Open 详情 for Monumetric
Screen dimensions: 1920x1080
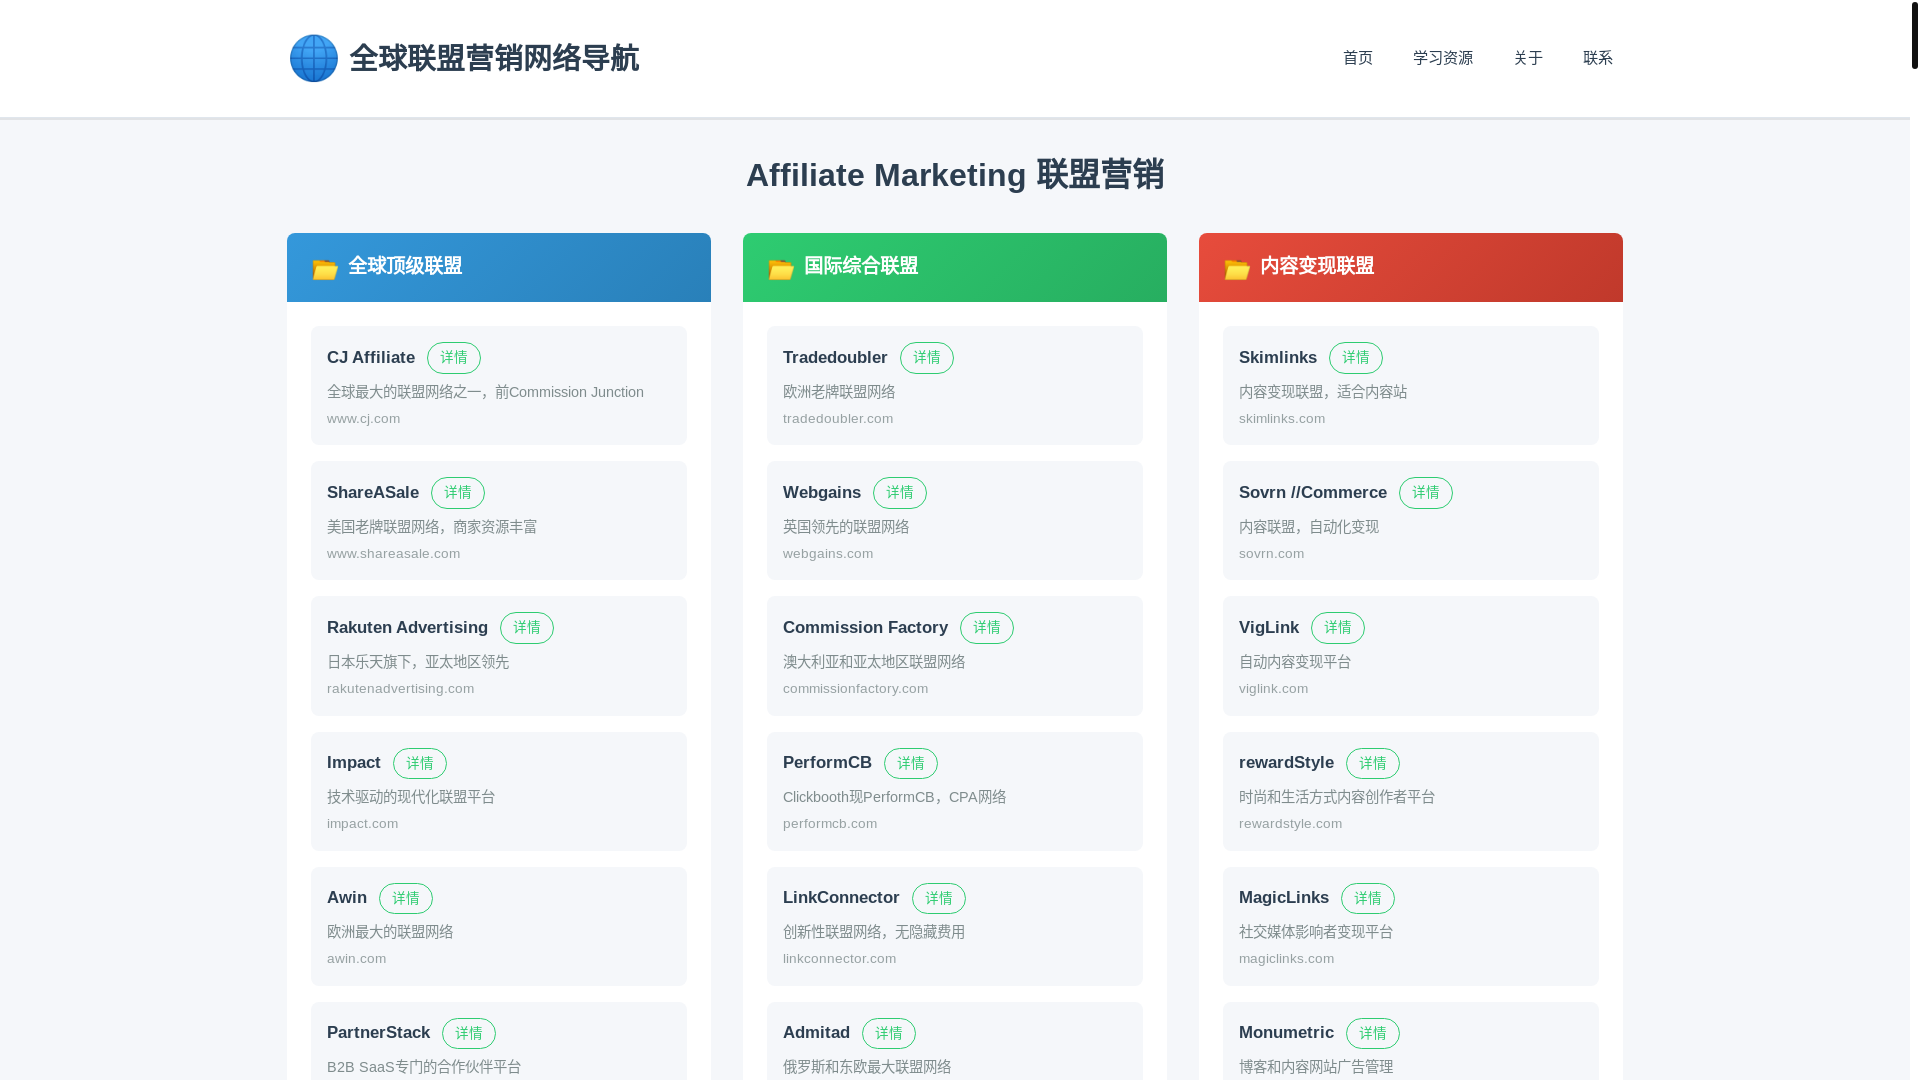(x=1373, y=1033)
